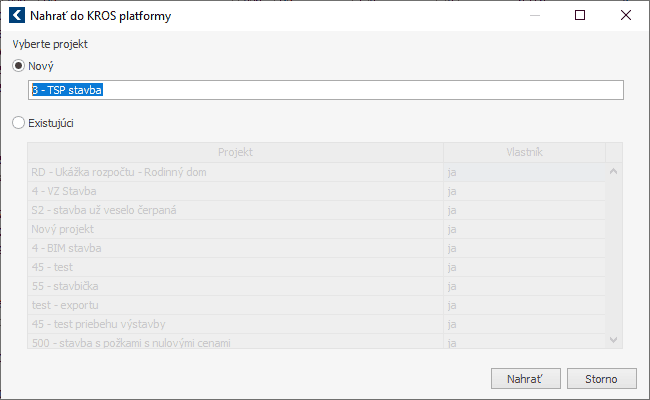Select the RD - Ukážka rozpočtu - Rodinný dom row
The width and height of the screenshot is (650, 400).
(317, 172)
